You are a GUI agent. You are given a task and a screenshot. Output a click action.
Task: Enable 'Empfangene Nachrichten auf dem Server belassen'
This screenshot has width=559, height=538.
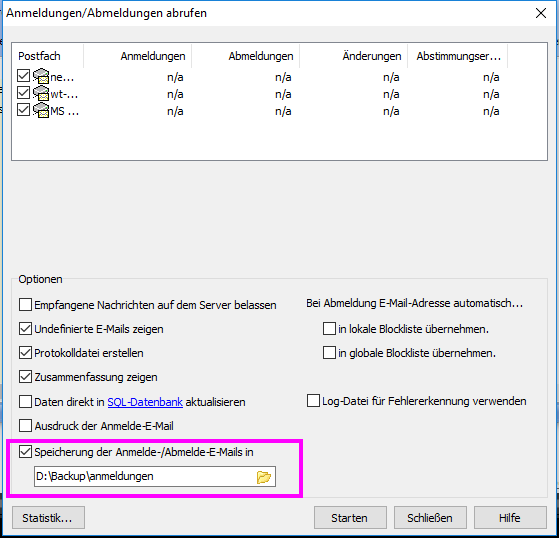pos(25,305)
